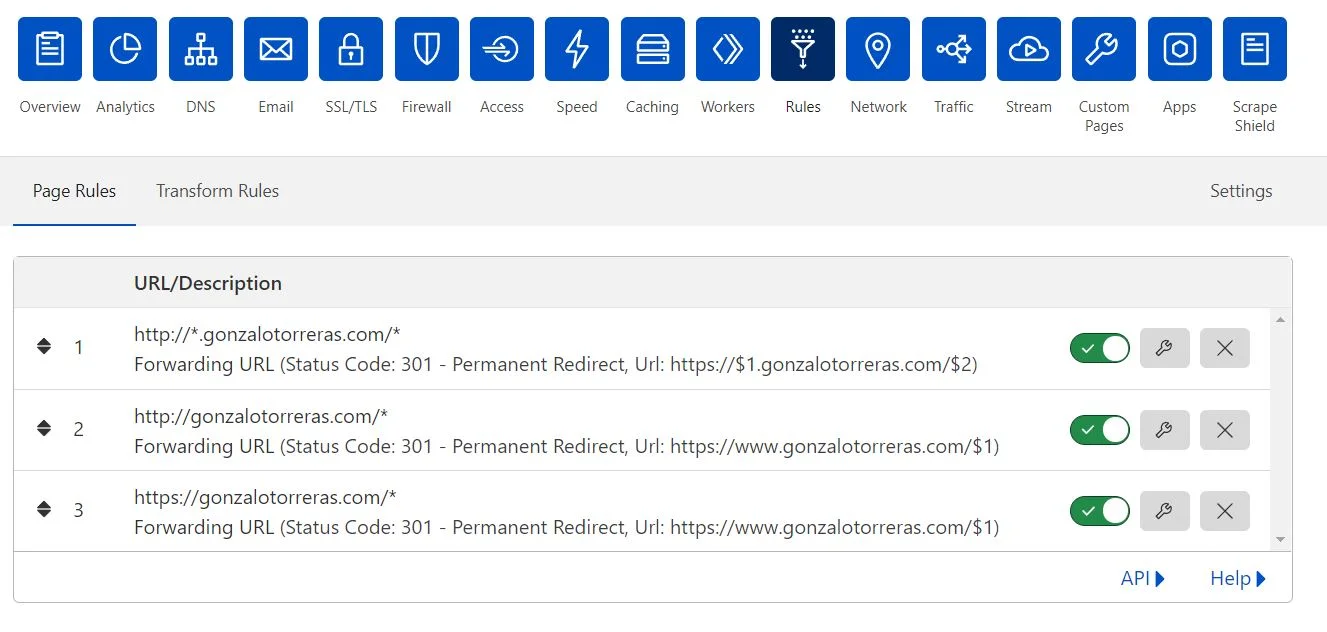Select the https://gonzalotorreras.com/* rule URL

coord(265,497)
